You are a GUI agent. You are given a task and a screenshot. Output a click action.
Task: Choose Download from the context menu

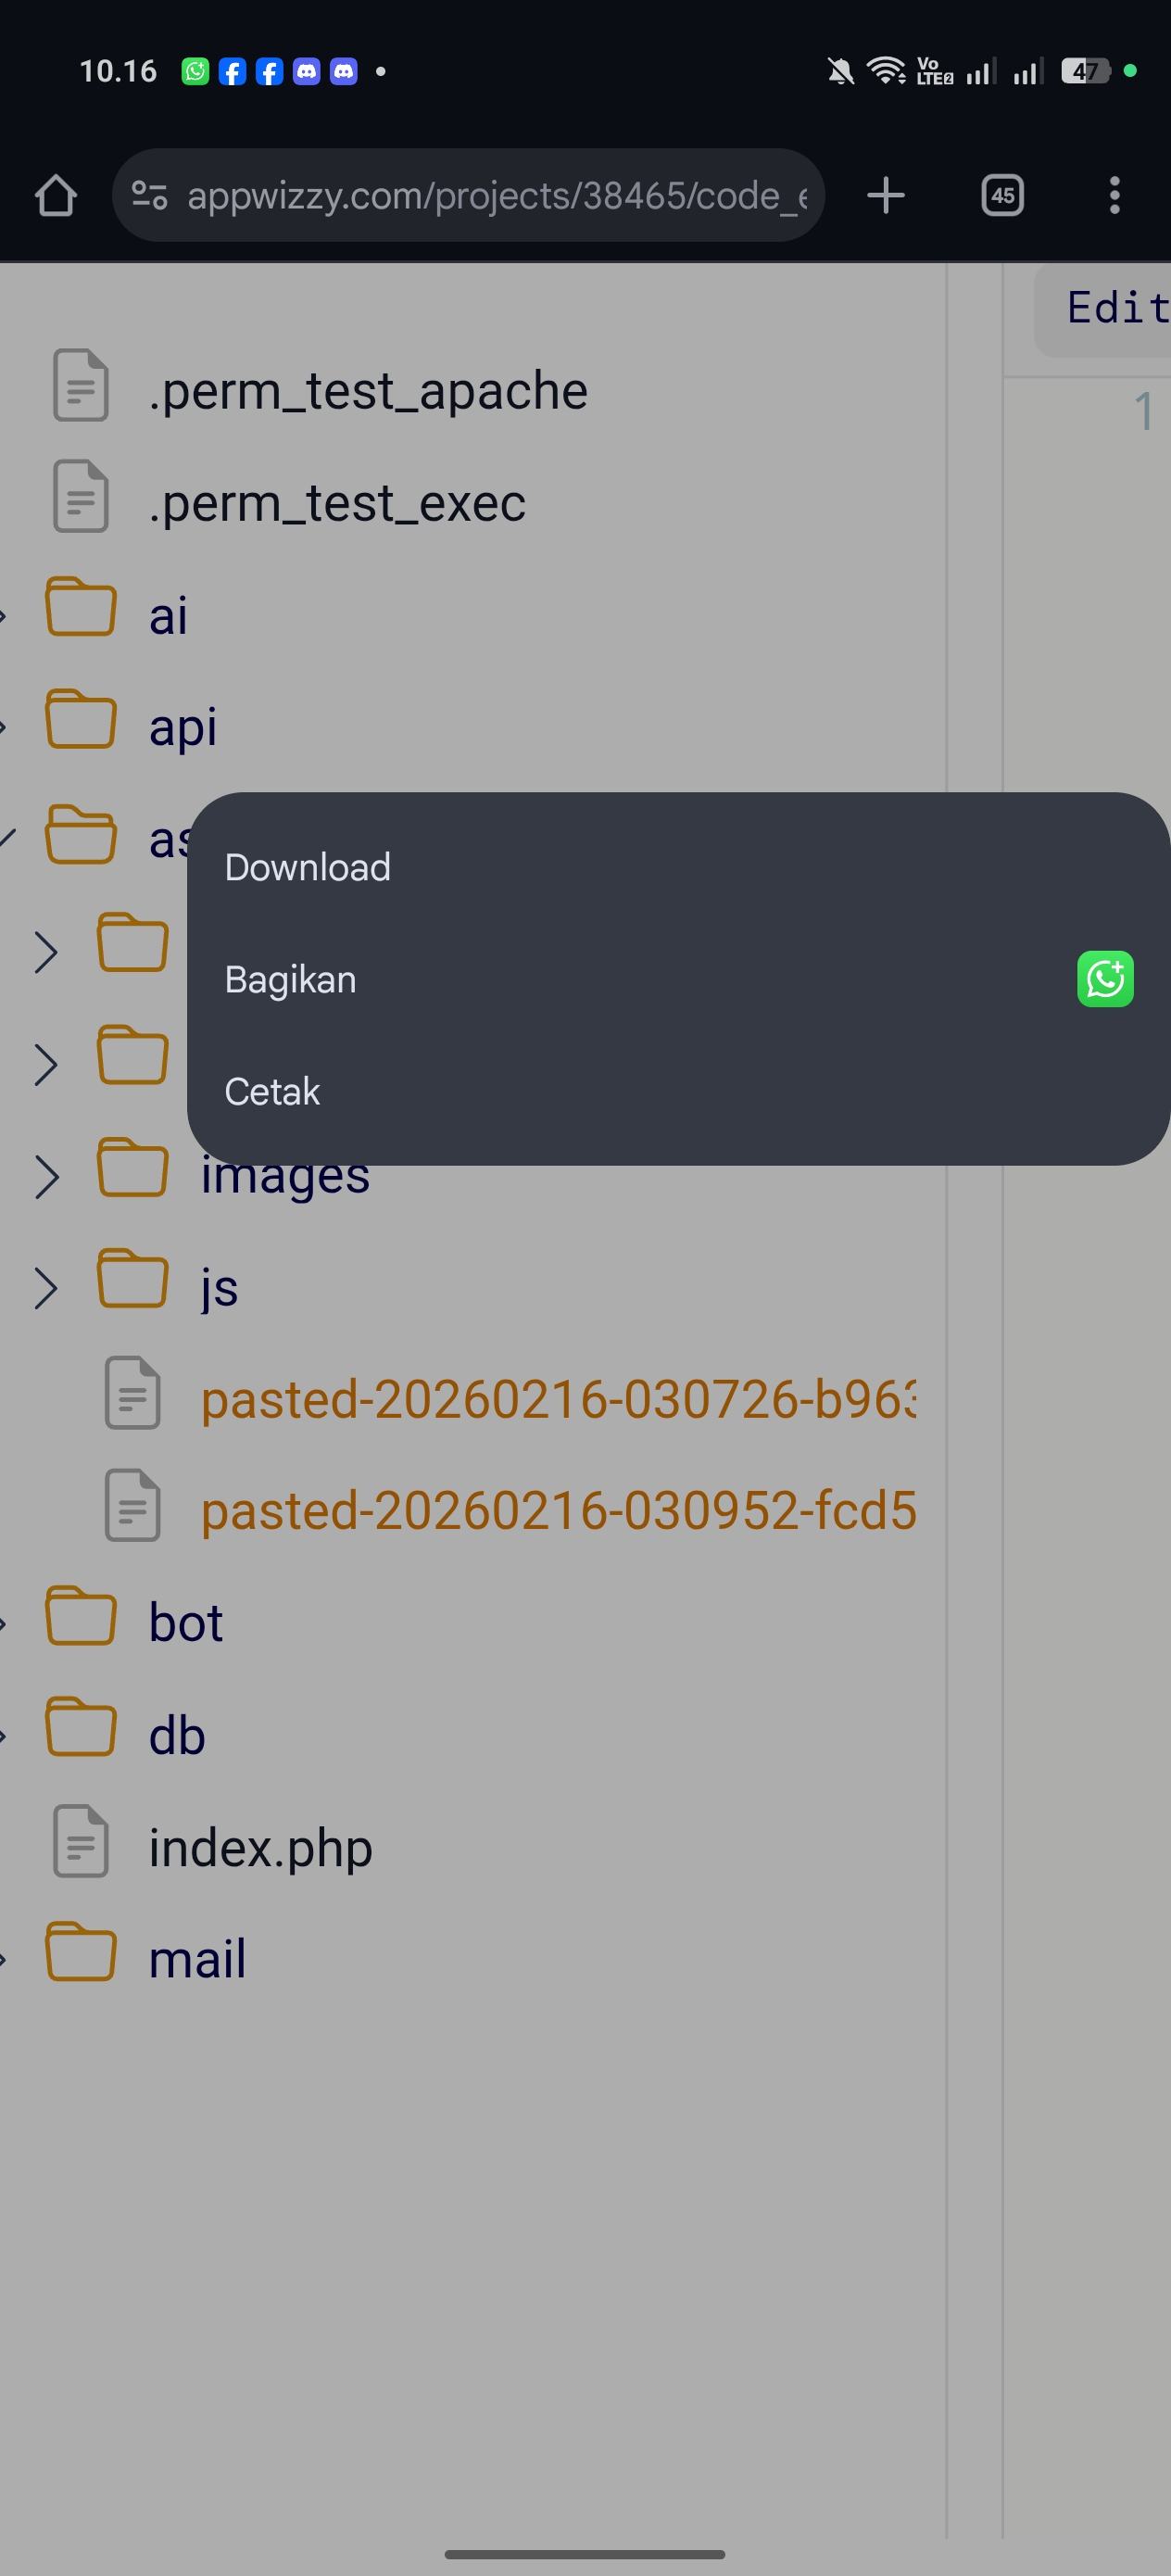tap(308, 867)
